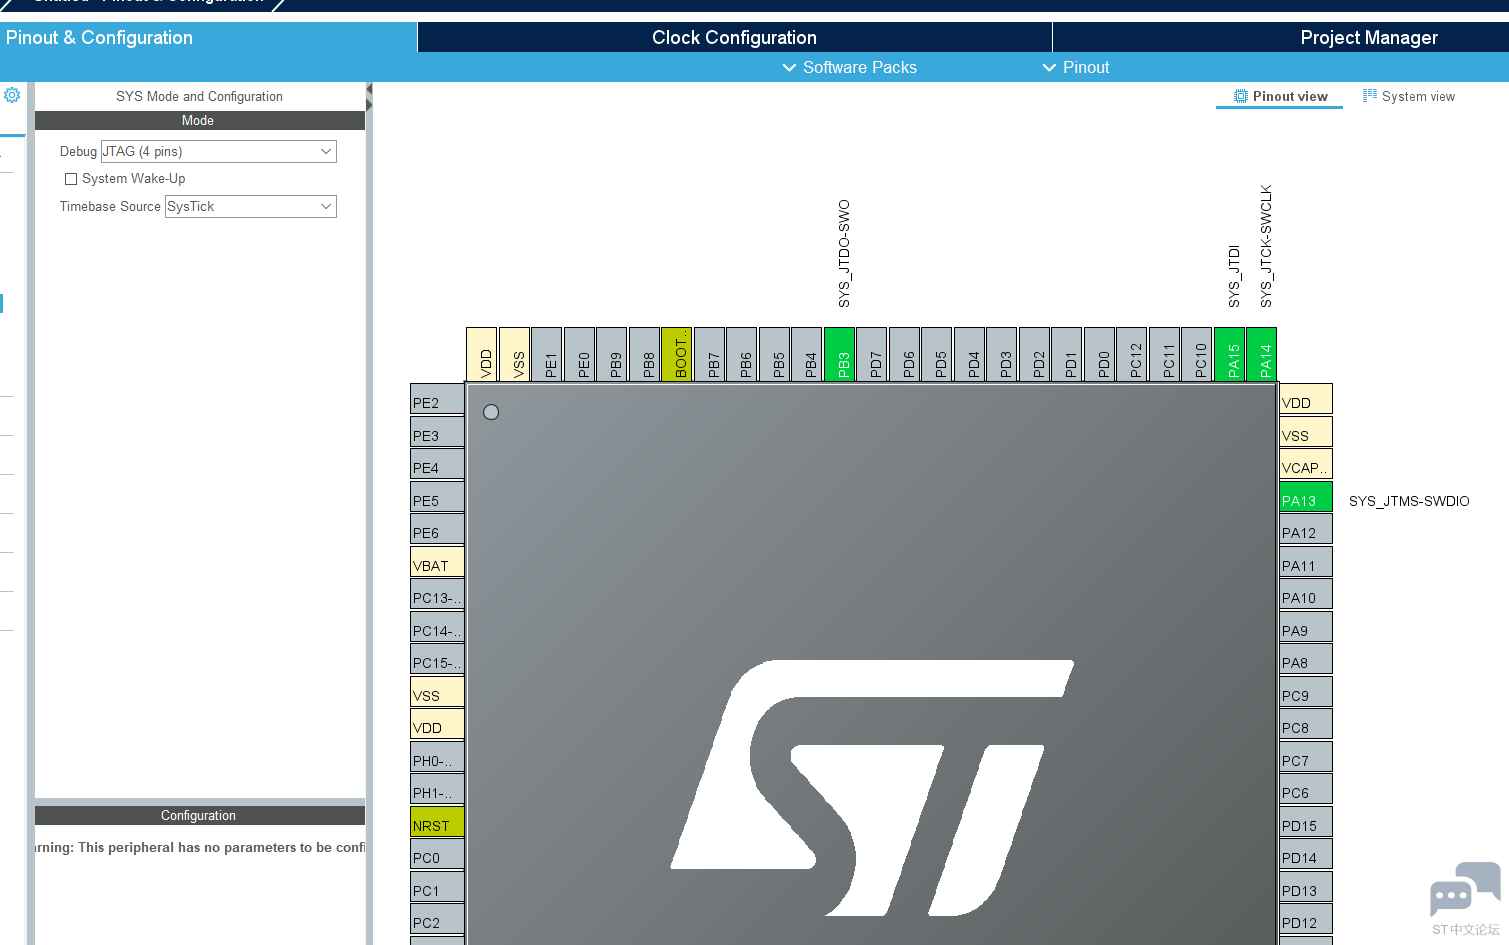Select pin PC6 on the right side
The image size is (1509, 945).
pos(1306,789)
